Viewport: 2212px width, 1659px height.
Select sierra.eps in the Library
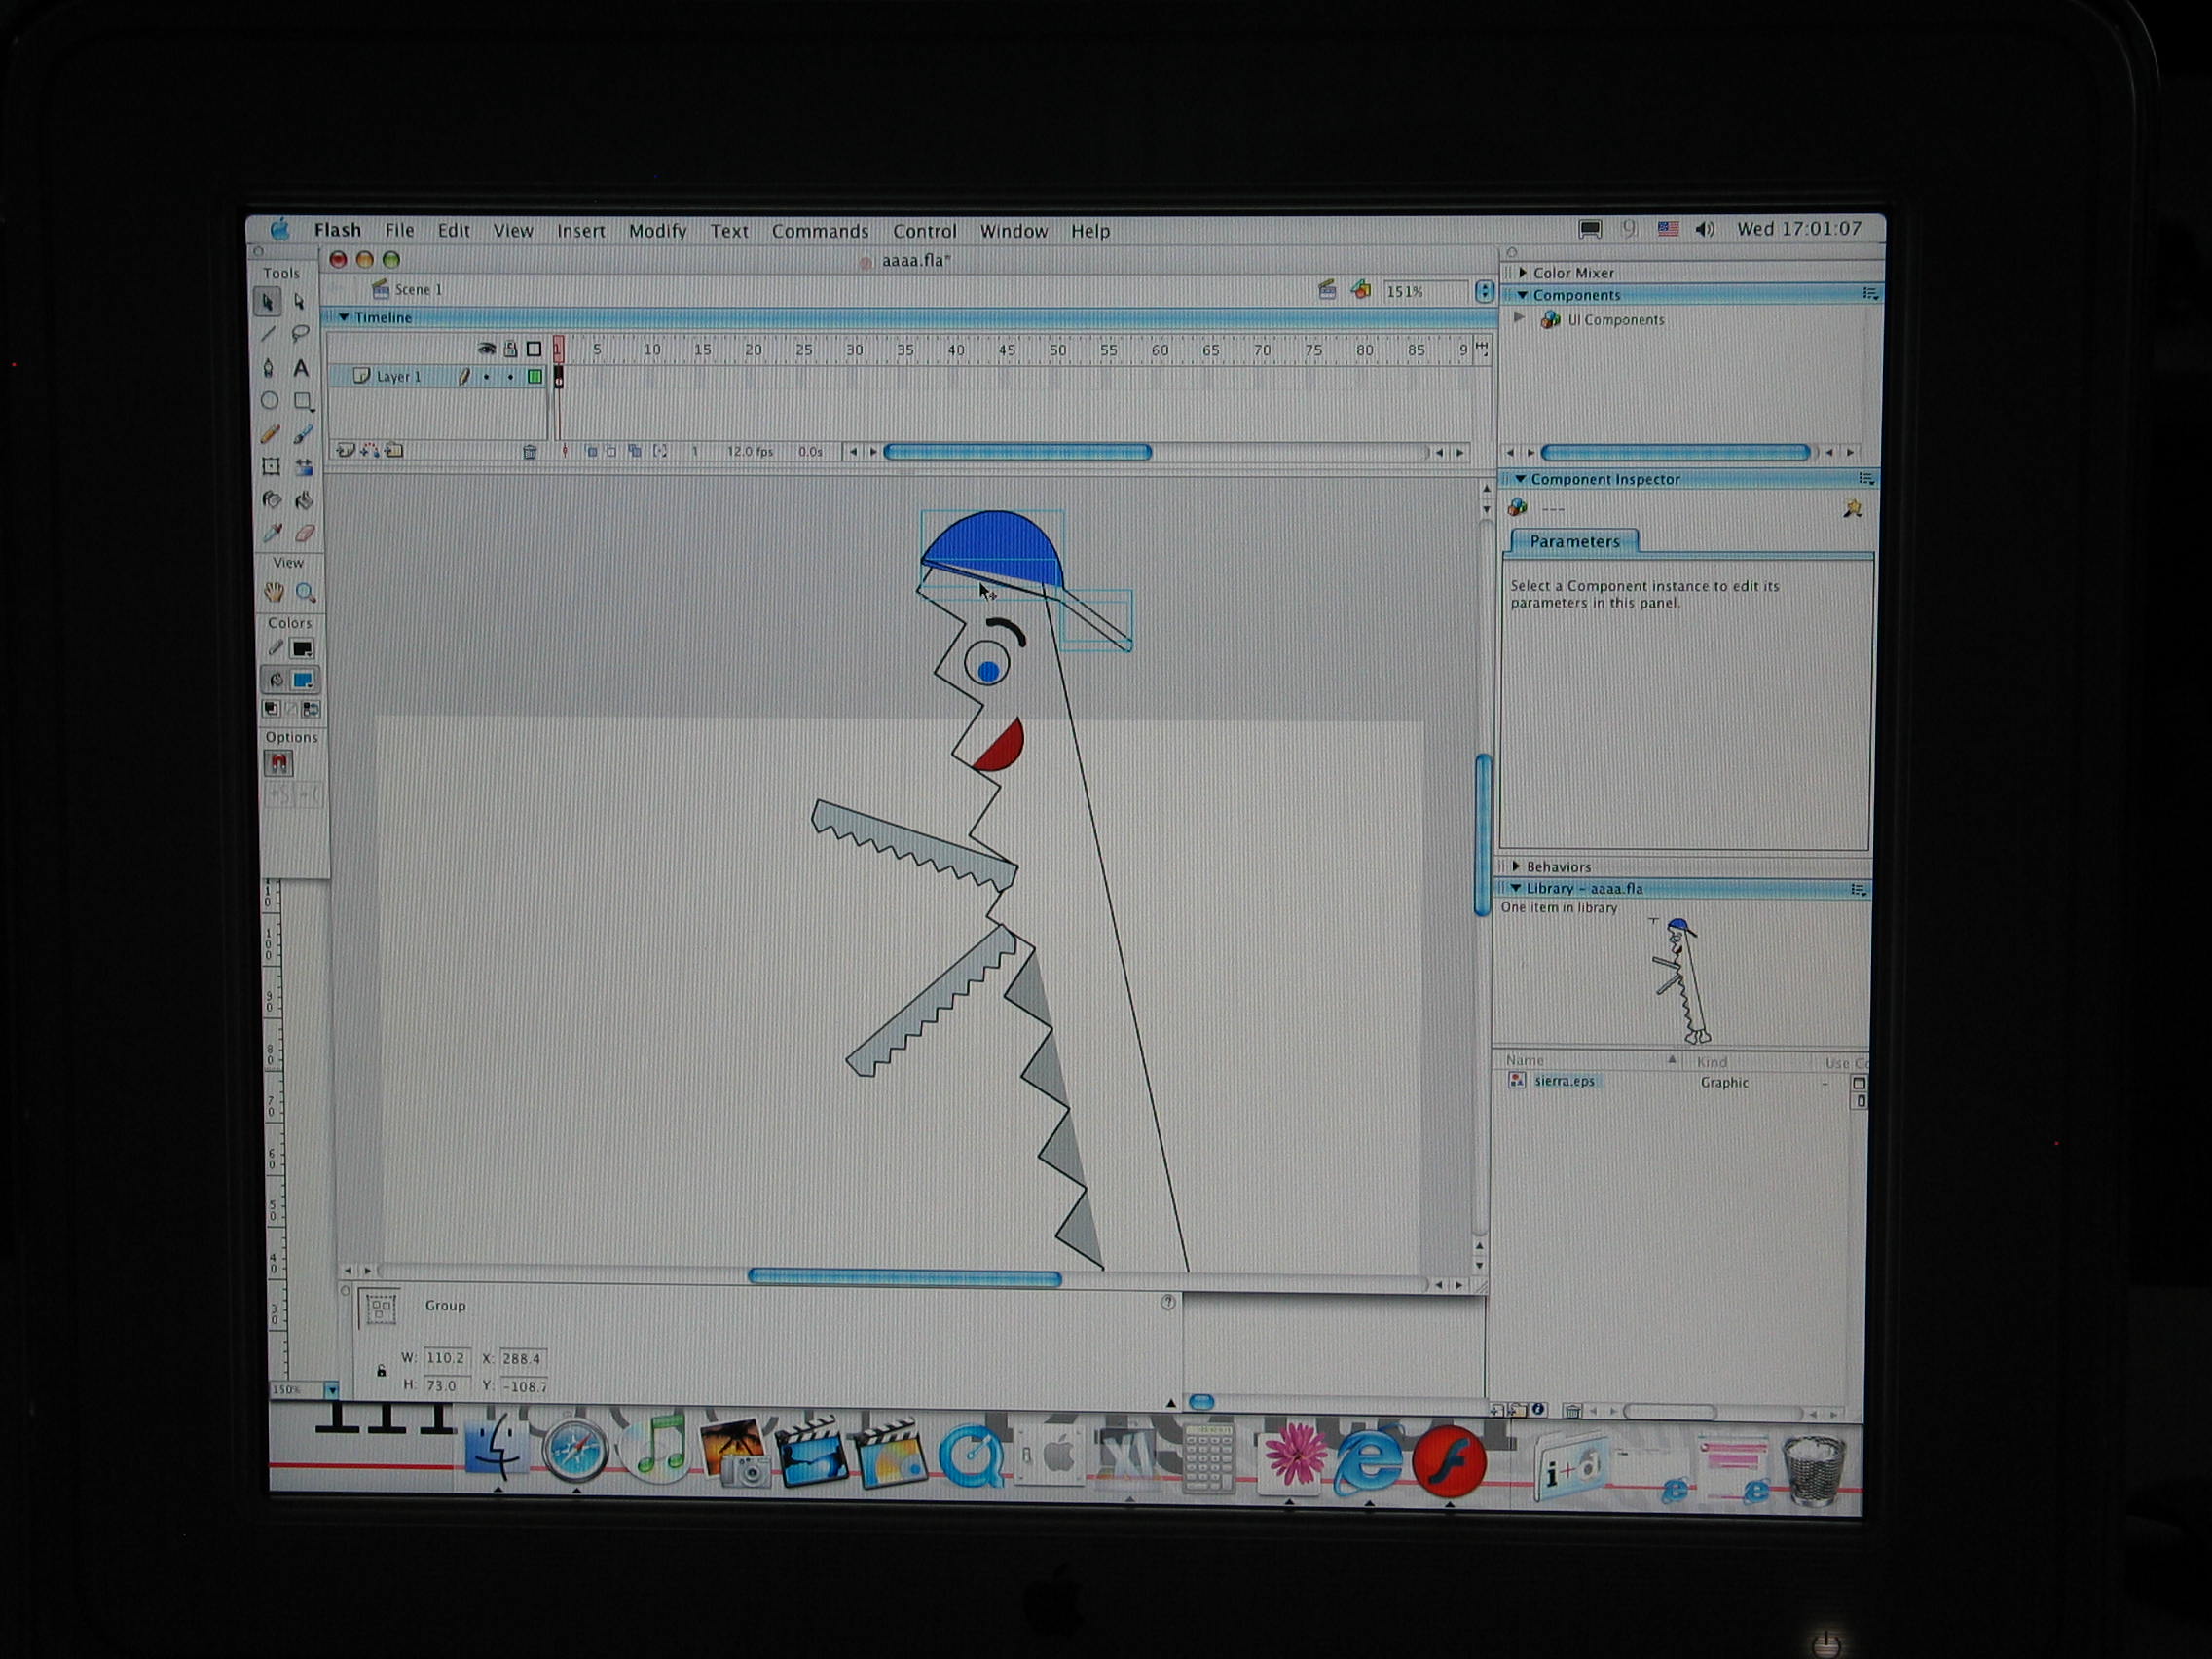click(x=1564, y=1081)
